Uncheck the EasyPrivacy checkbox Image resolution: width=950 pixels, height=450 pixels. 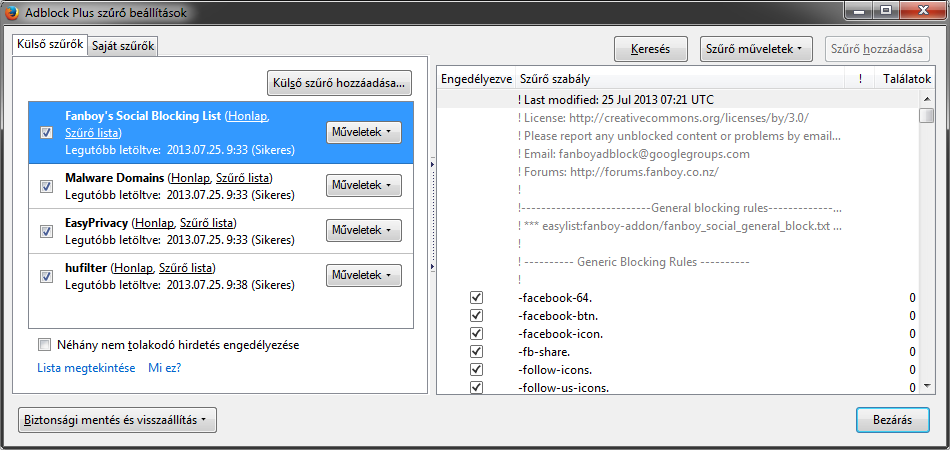coord(46,231)
